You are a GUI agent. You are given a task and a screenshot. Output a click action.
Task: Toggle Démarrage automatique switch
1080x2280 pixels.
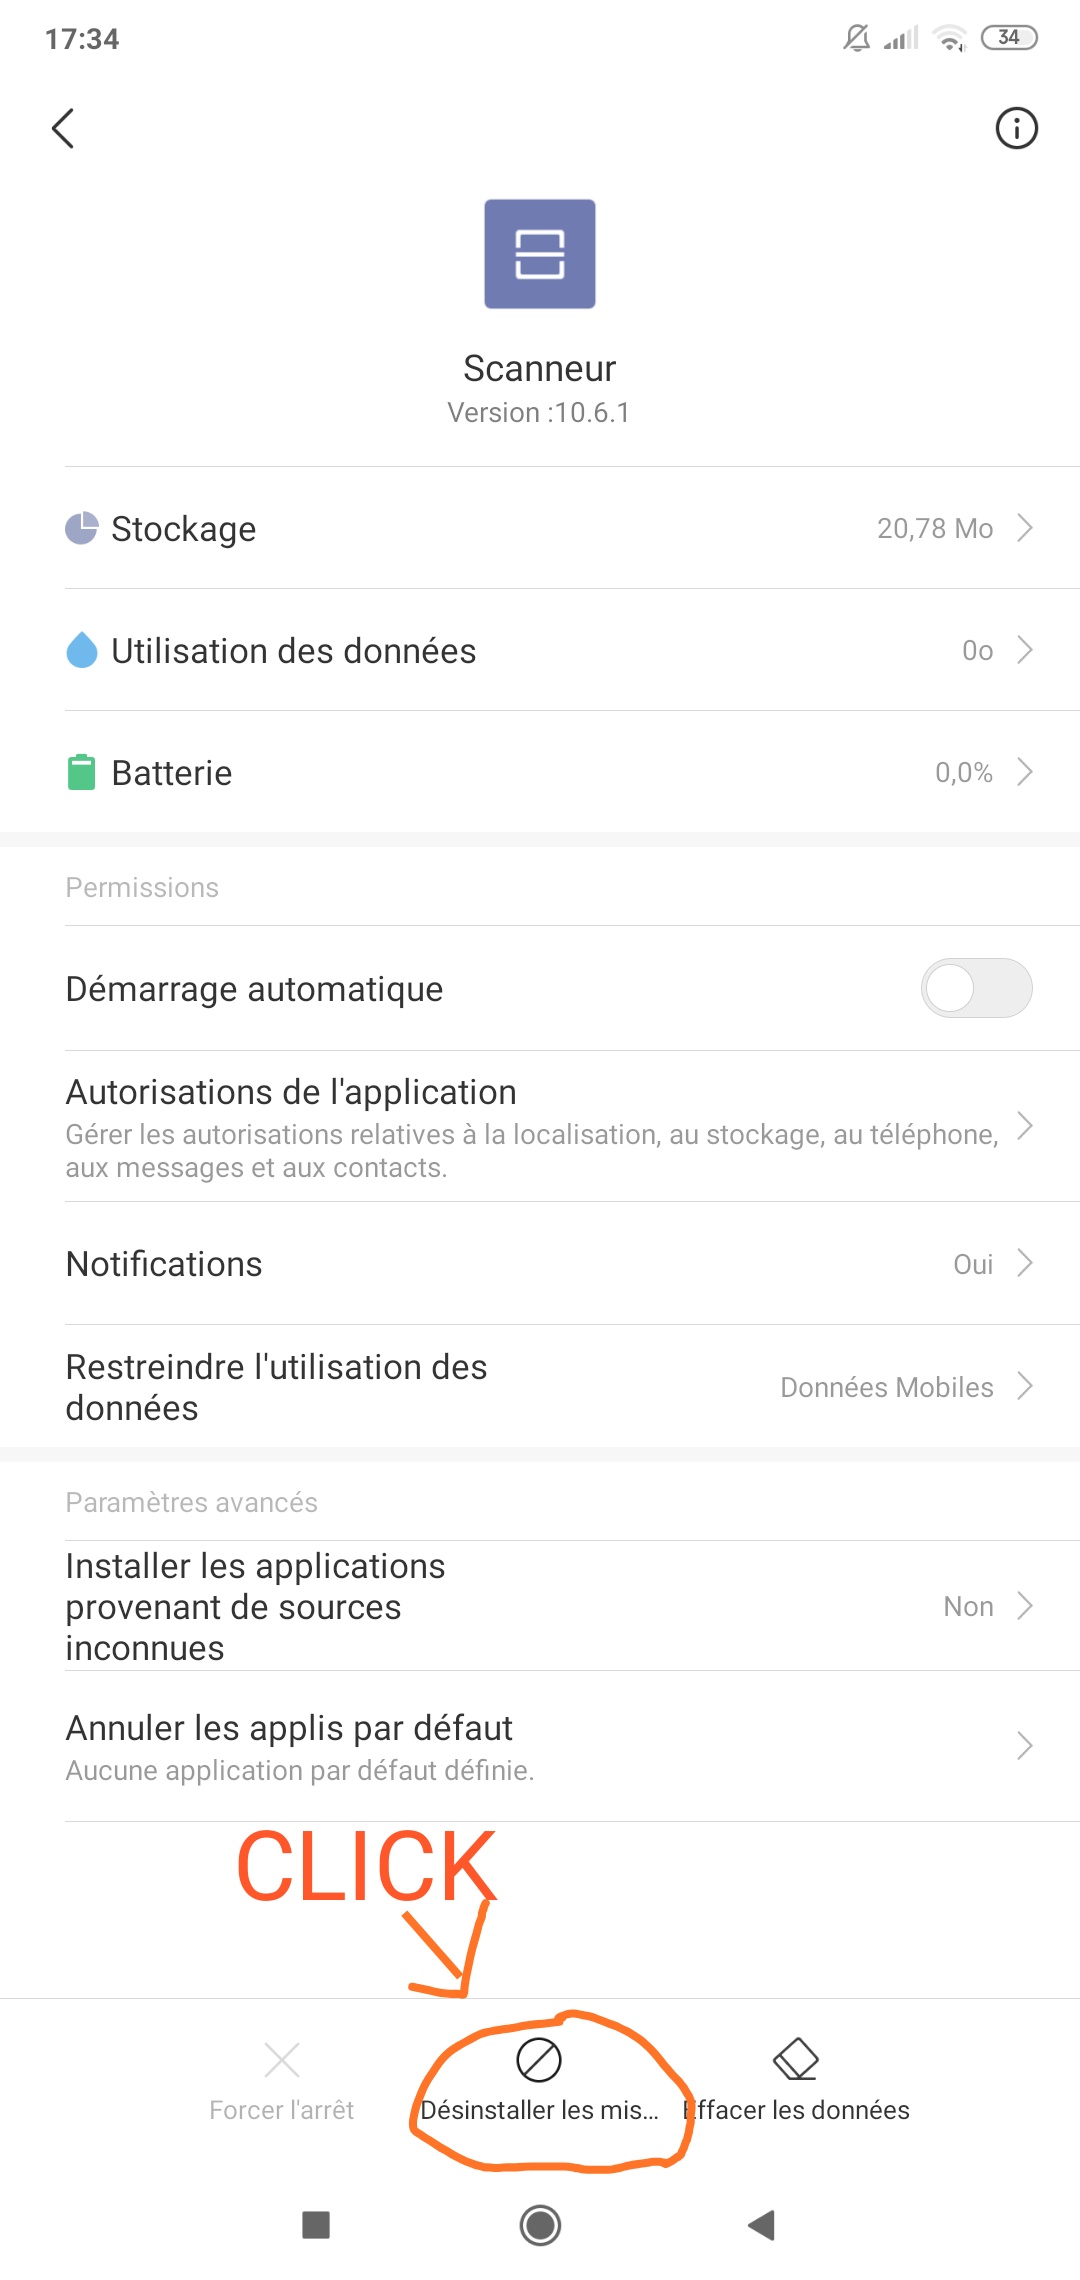coord(977,988)
